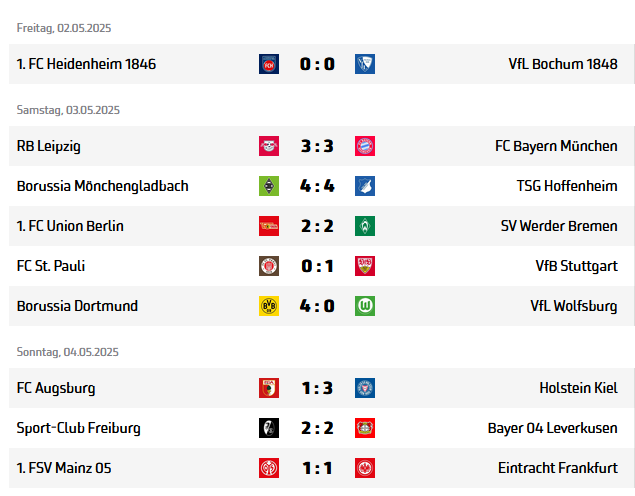Click the Sport-Club Freiburg crest
This screenshot has width=635, height=496.
point(268,428)
